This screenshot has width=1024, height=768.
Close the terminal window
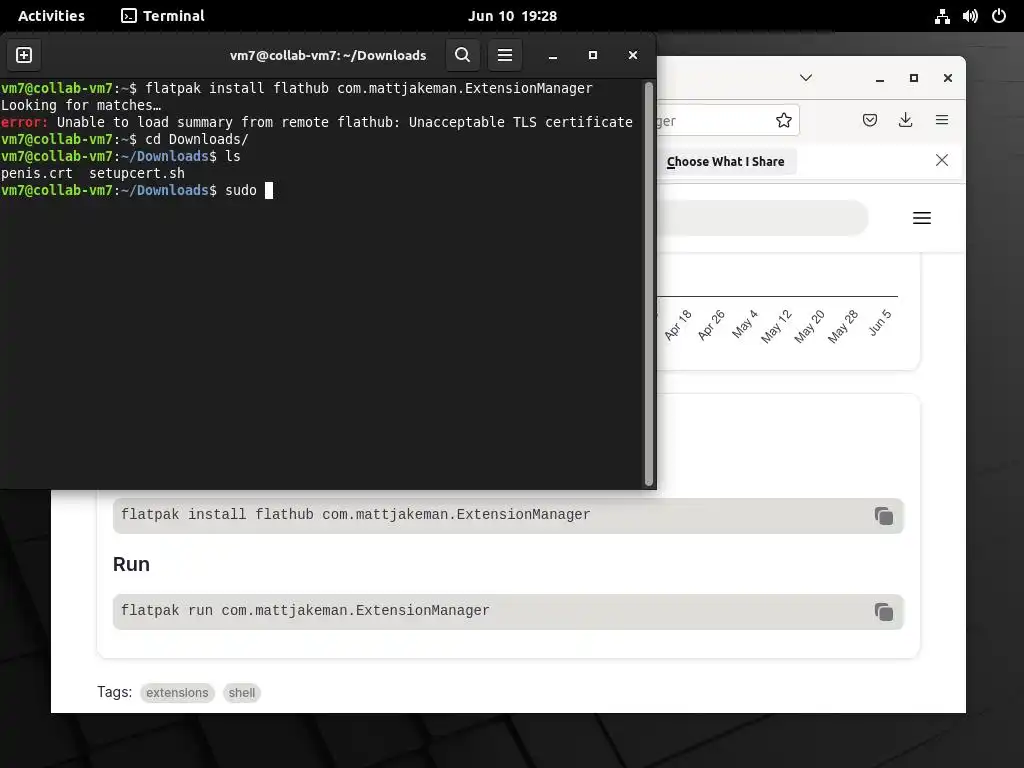[x=633, y=56]
